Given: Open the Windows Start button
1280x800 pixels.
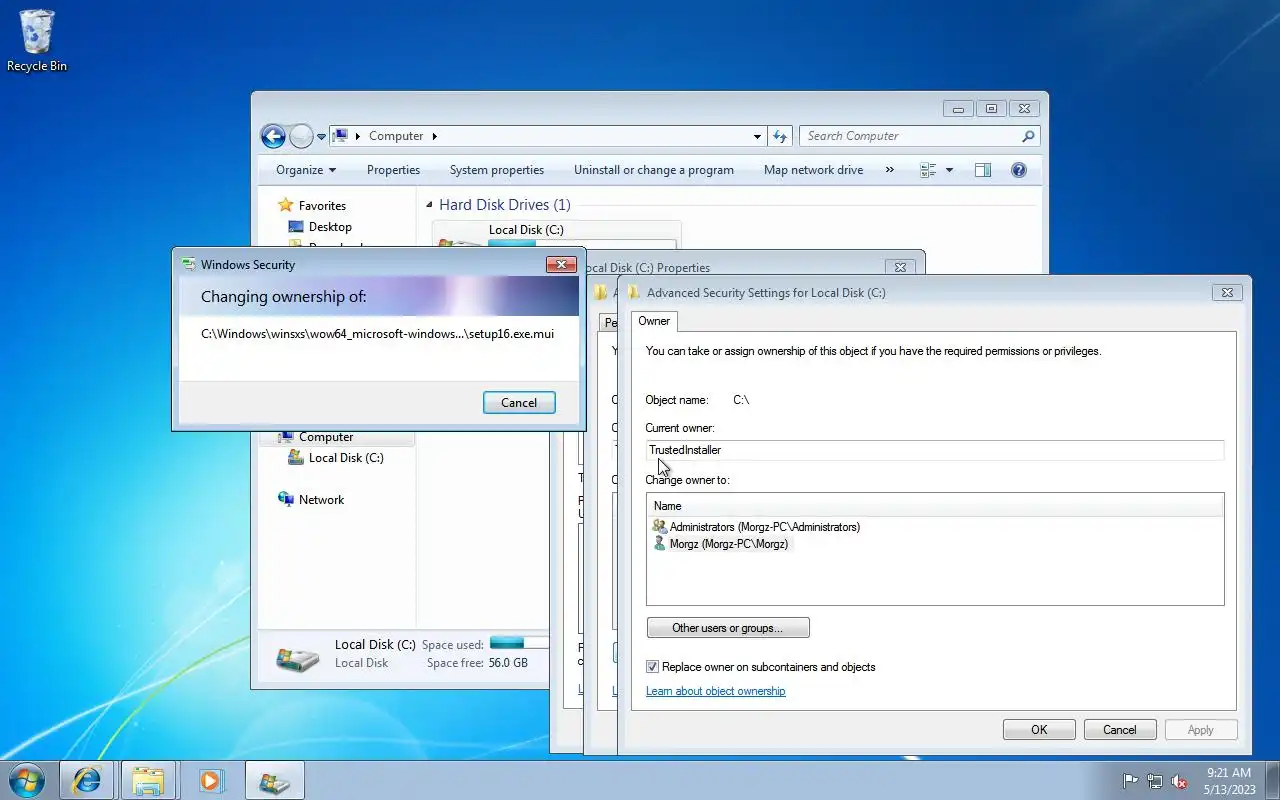Looking at the screenshot, I should tap(26, 780).
